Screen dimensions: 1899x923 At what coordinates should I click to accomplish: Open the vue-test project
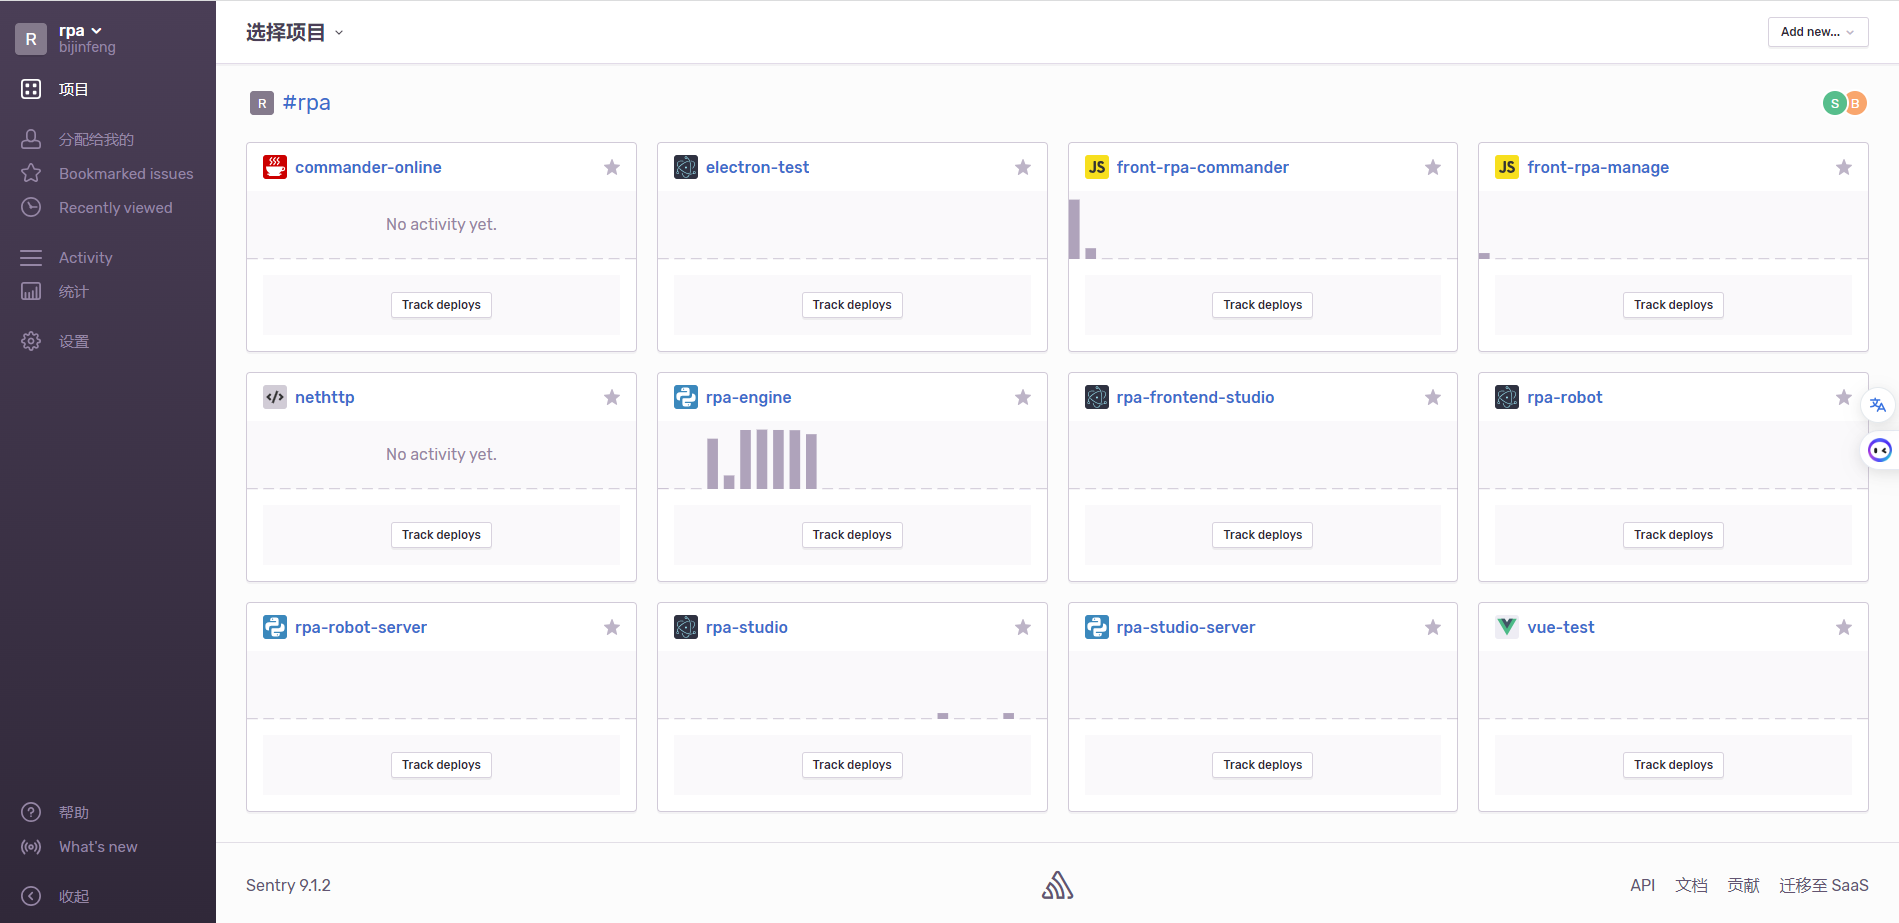(x=1561, y=627)
